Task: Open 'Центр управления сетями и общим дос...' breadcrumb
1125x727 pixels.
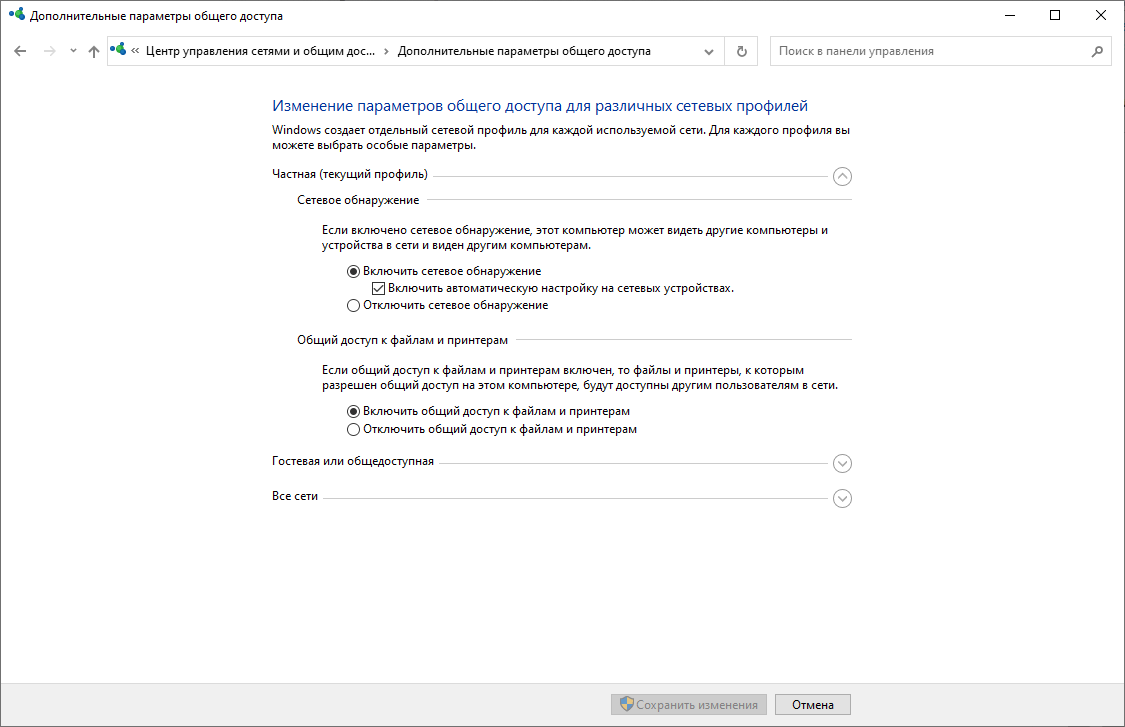Action: point(260,51)
